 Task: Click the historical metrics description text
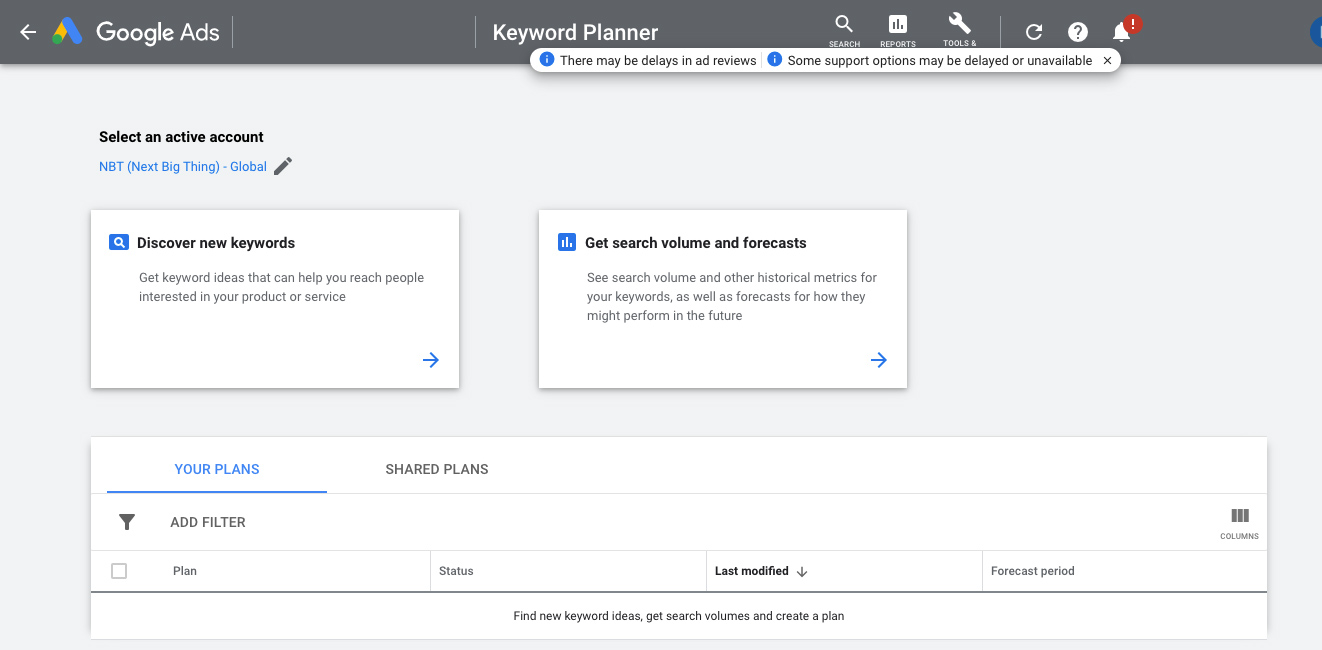(732, 296)
